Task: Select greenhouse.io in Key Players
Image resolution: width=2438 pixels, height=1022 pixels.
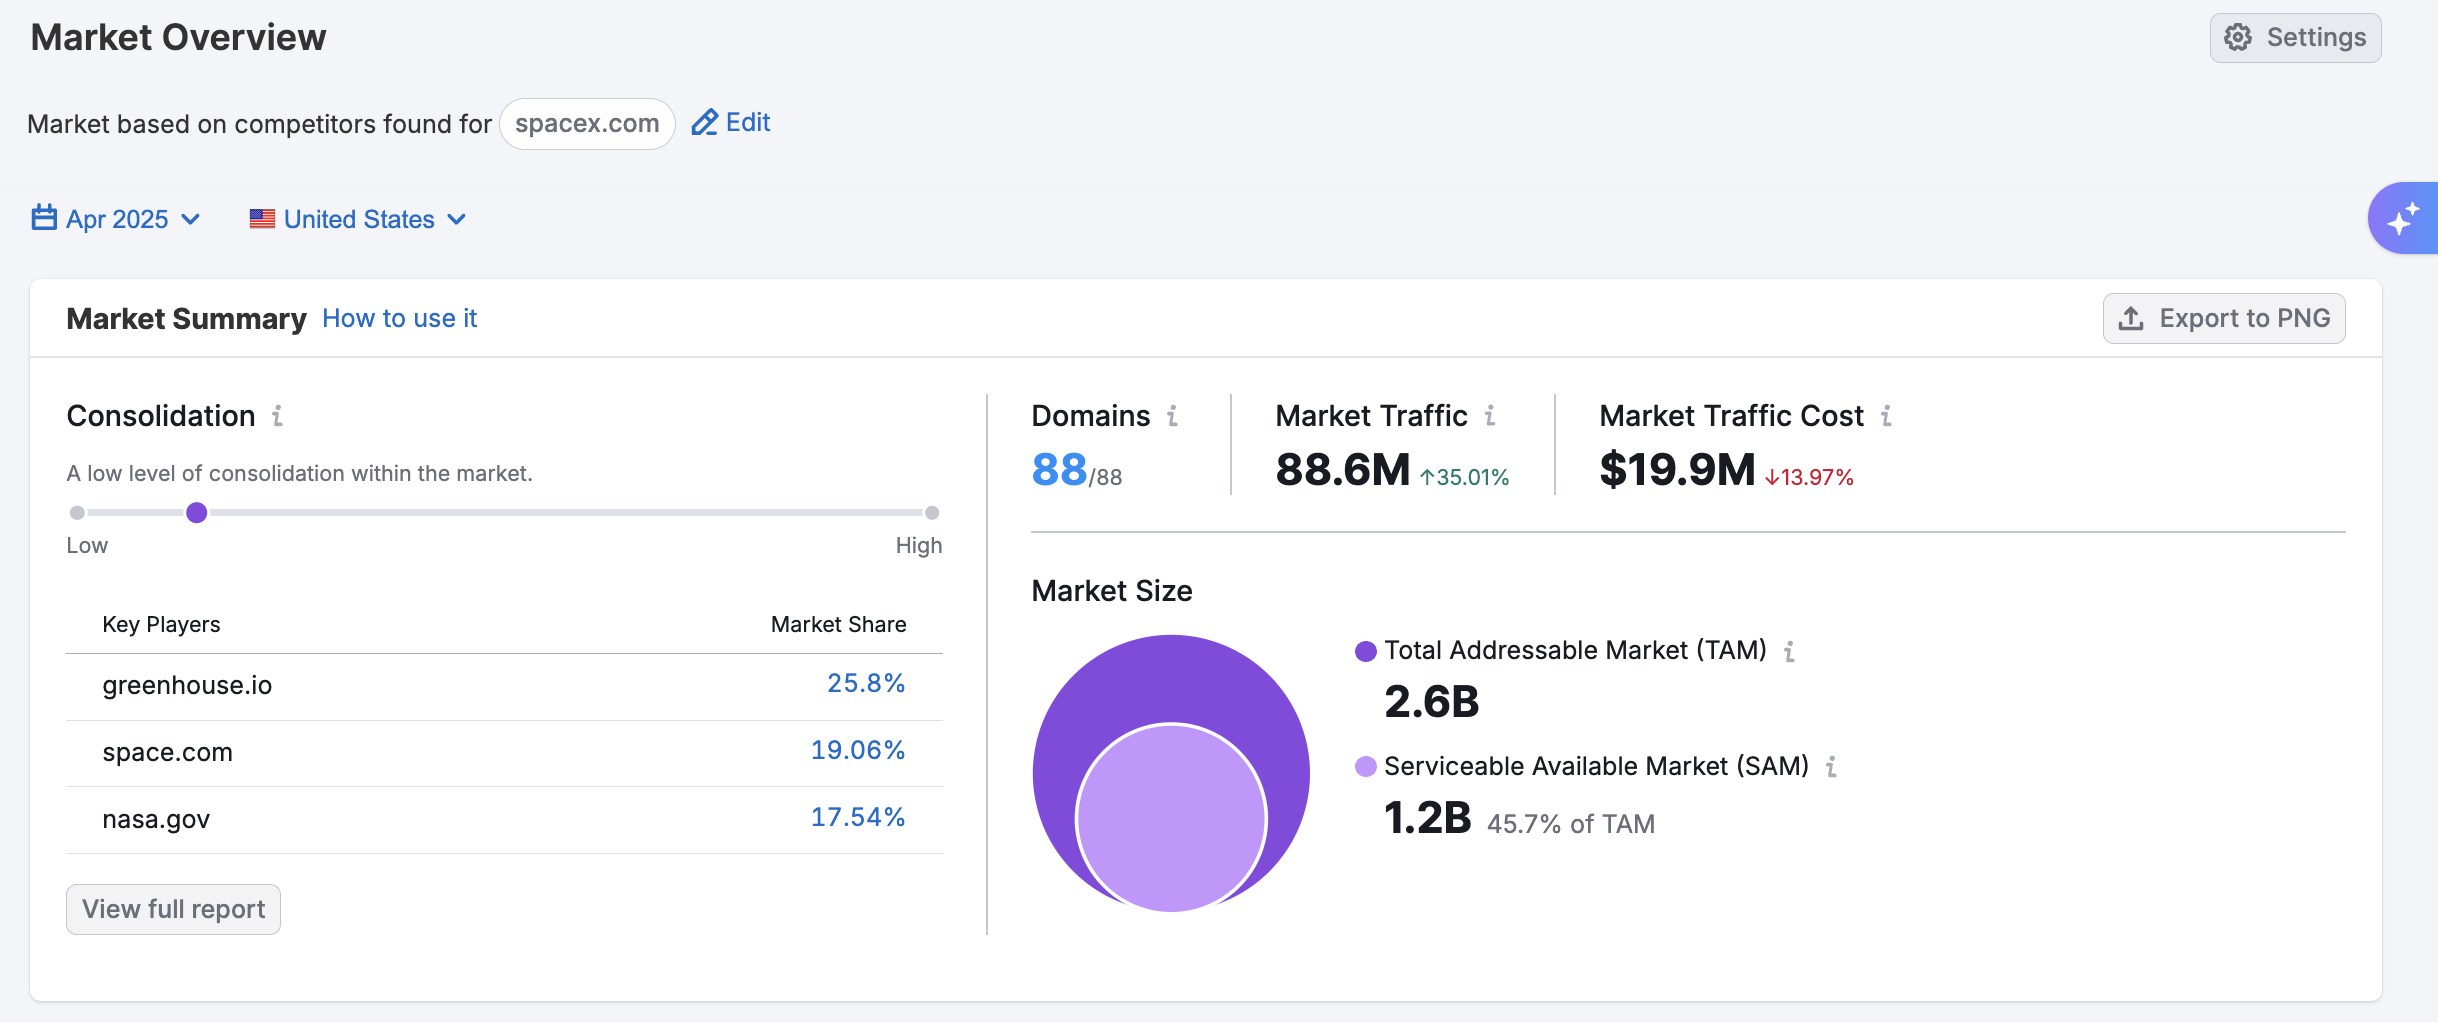Action: pyautogui.click(x=187, y=685)
